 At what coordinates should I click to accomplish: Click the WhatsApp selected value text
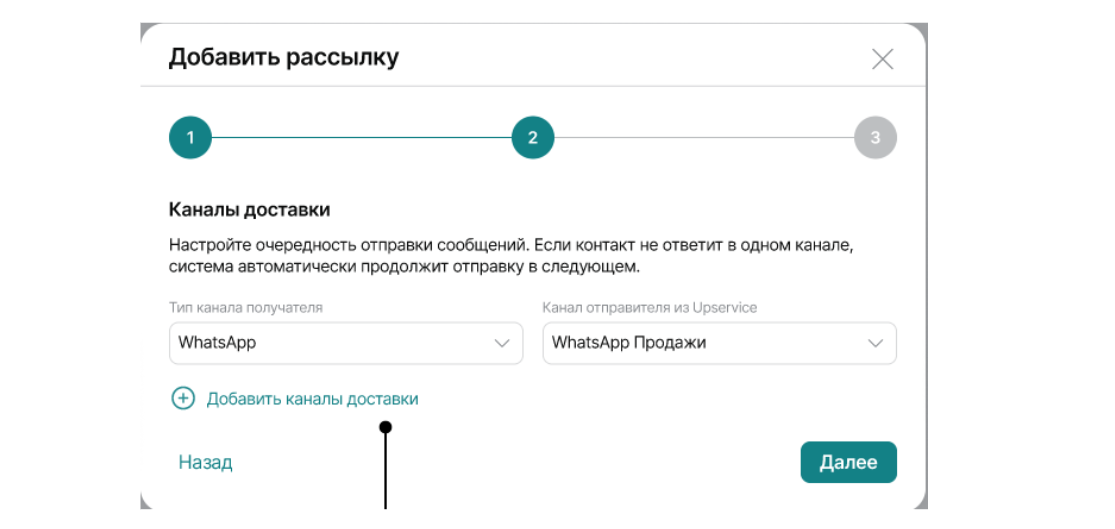(217, 343)
